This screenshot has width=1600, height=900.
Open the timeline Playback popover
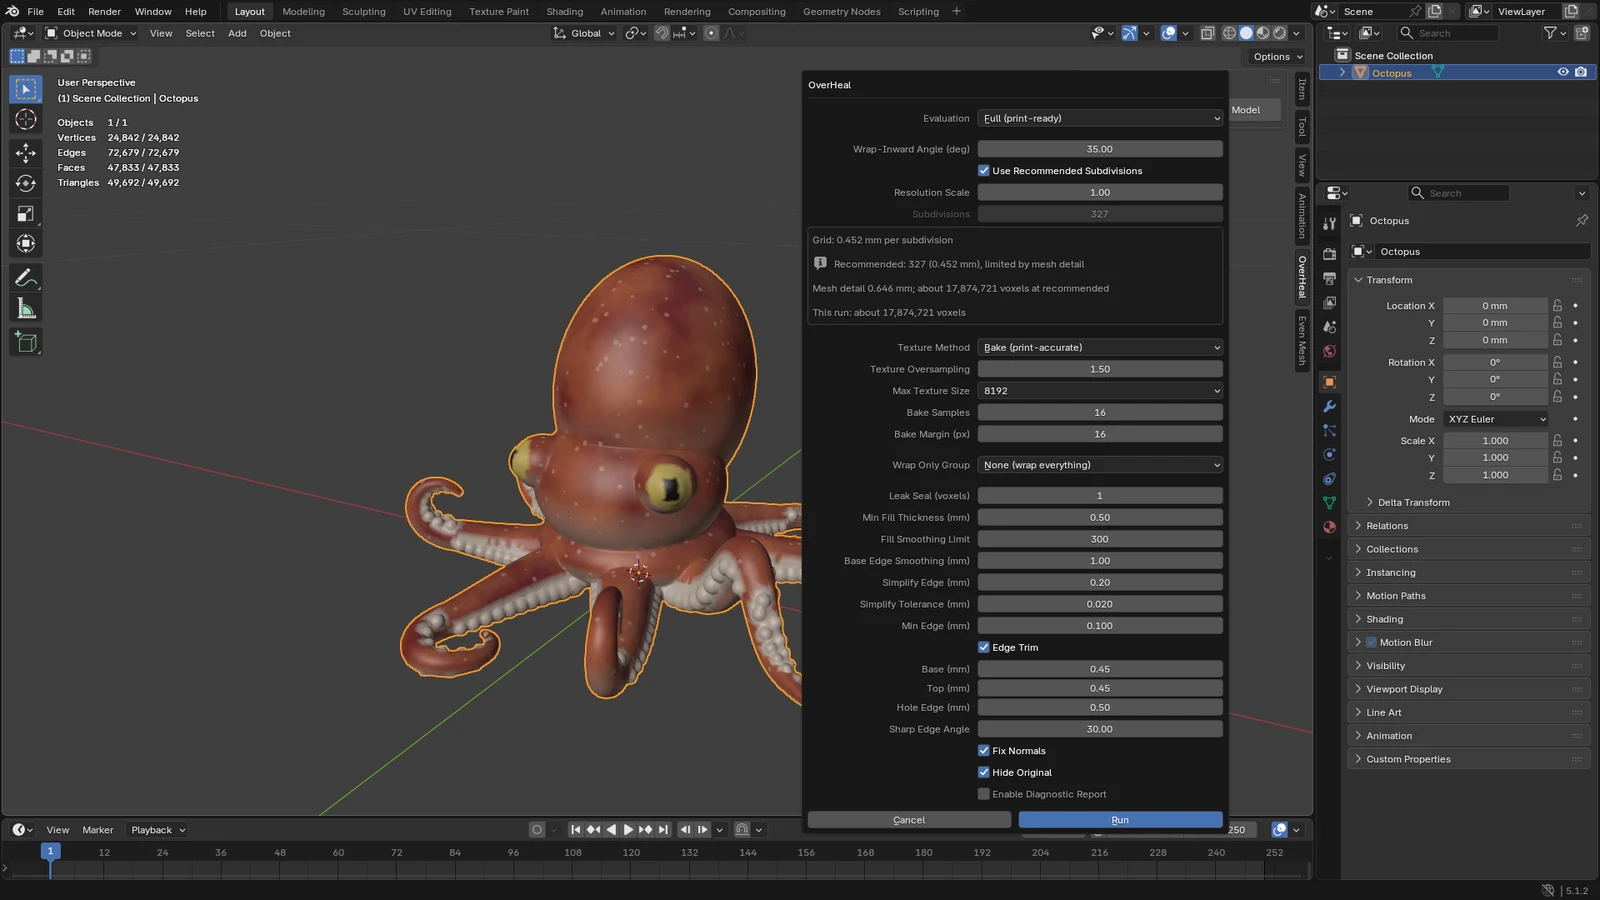click(158, 830)
